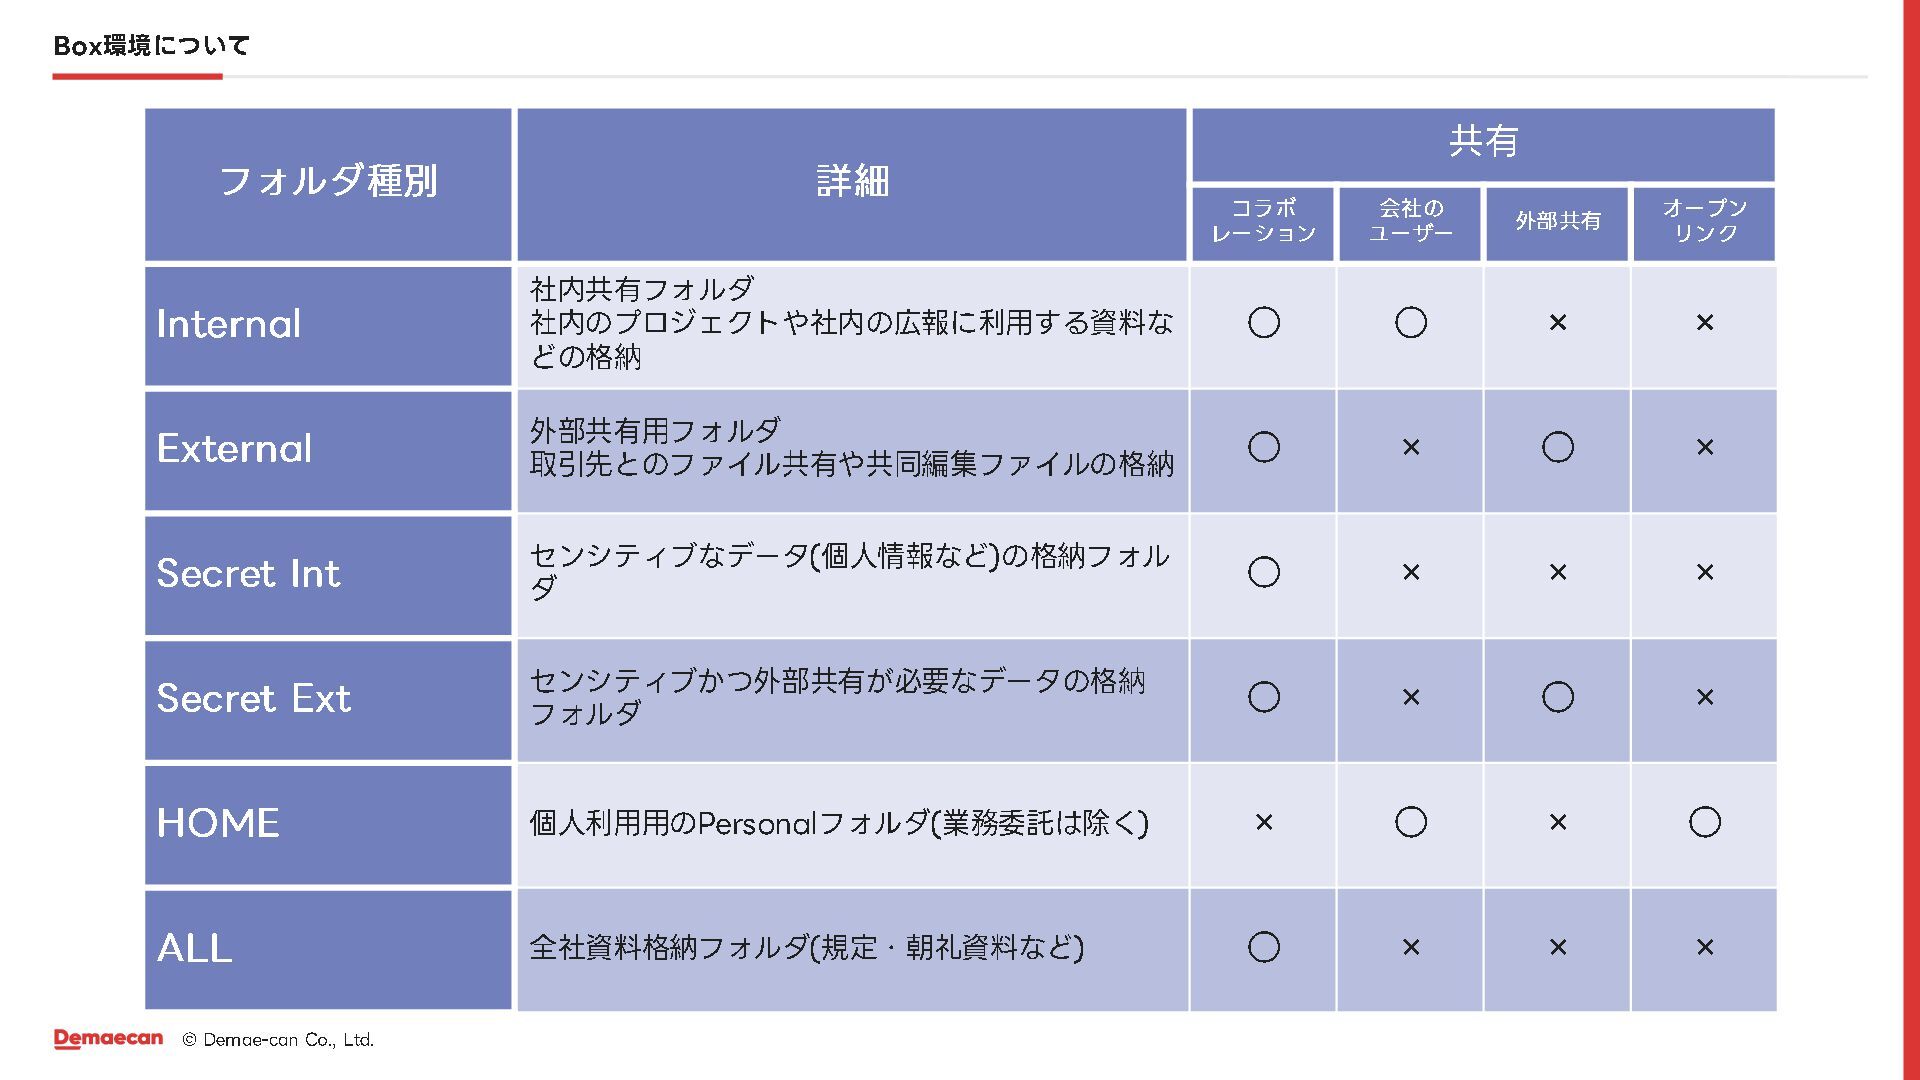Screen dimensions: 1920x1080
Task: Select the External folder row label
Action: pos(328,450)
